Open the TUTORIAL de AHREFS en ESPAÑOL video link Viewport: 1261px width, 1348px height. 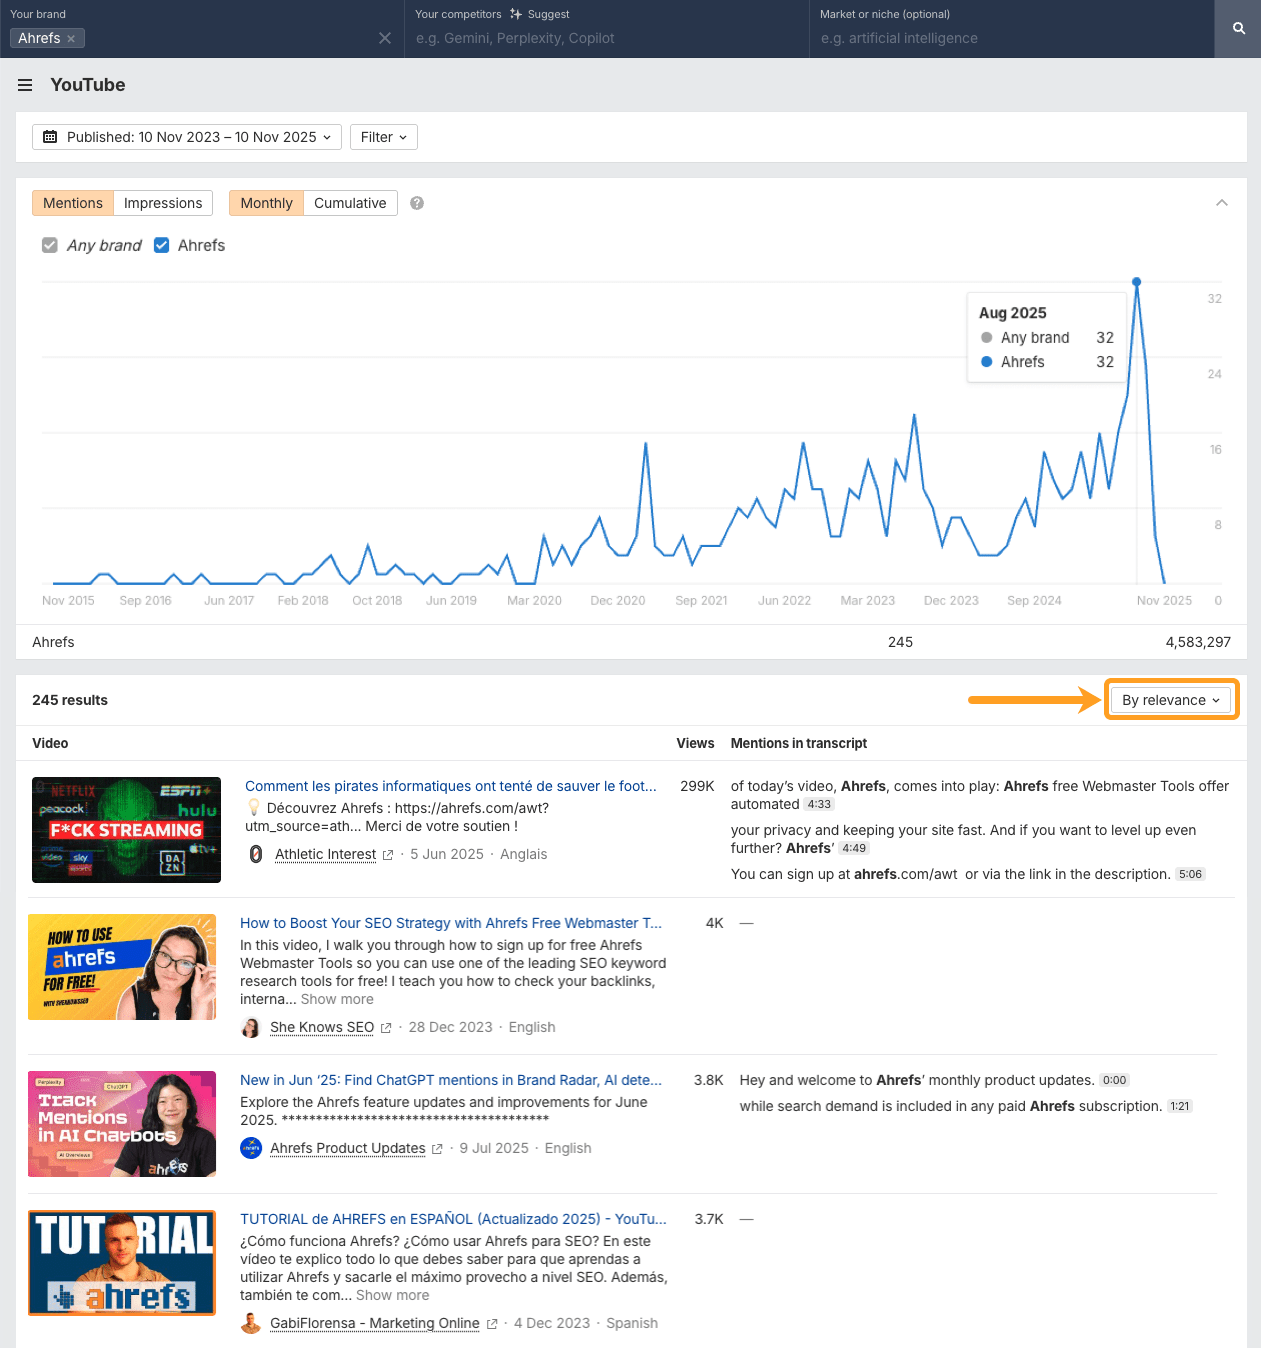click(x=452, y=1219)
